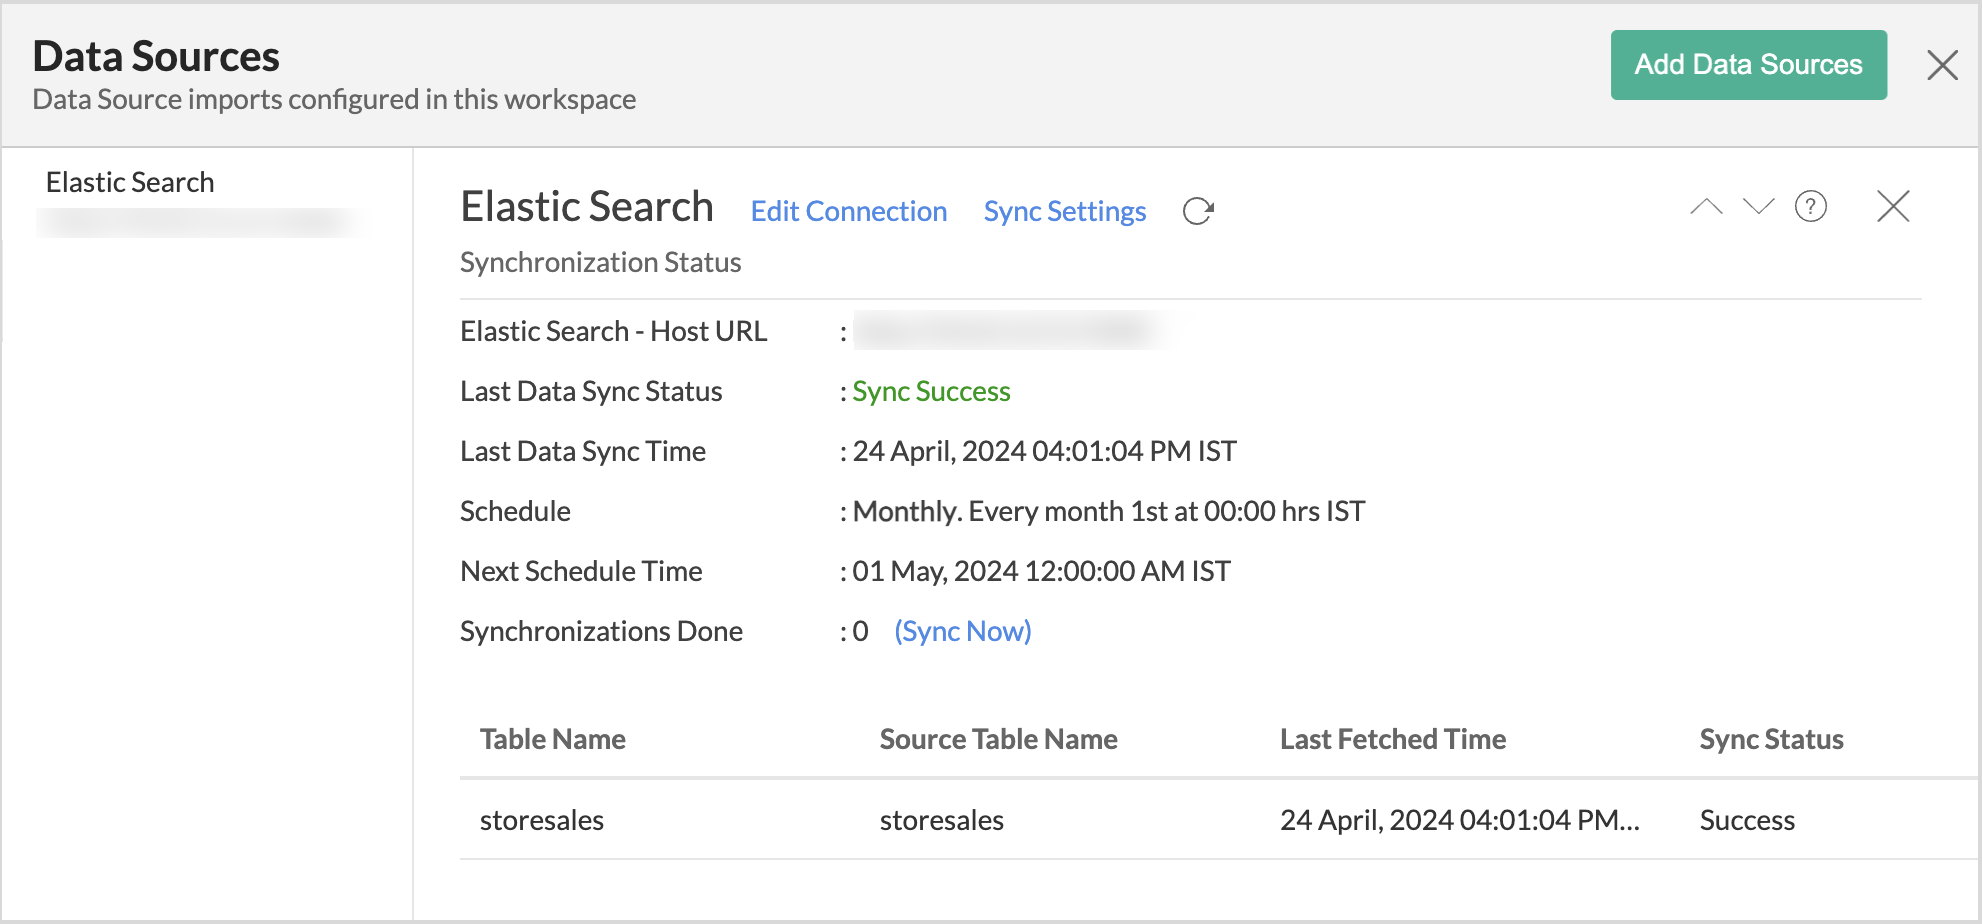
Task: Close the Elastic Search details panel
Action: point(1893,207)
